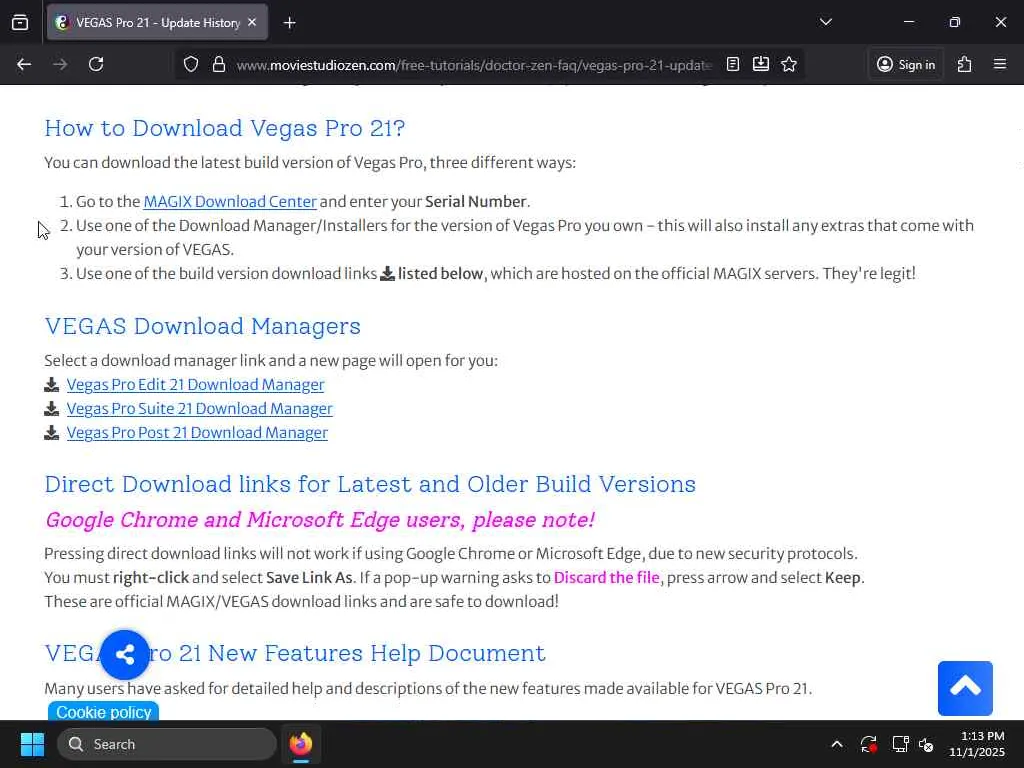Click the taskbar Search box
This screenshot has width=1024, height=768.
167,744
